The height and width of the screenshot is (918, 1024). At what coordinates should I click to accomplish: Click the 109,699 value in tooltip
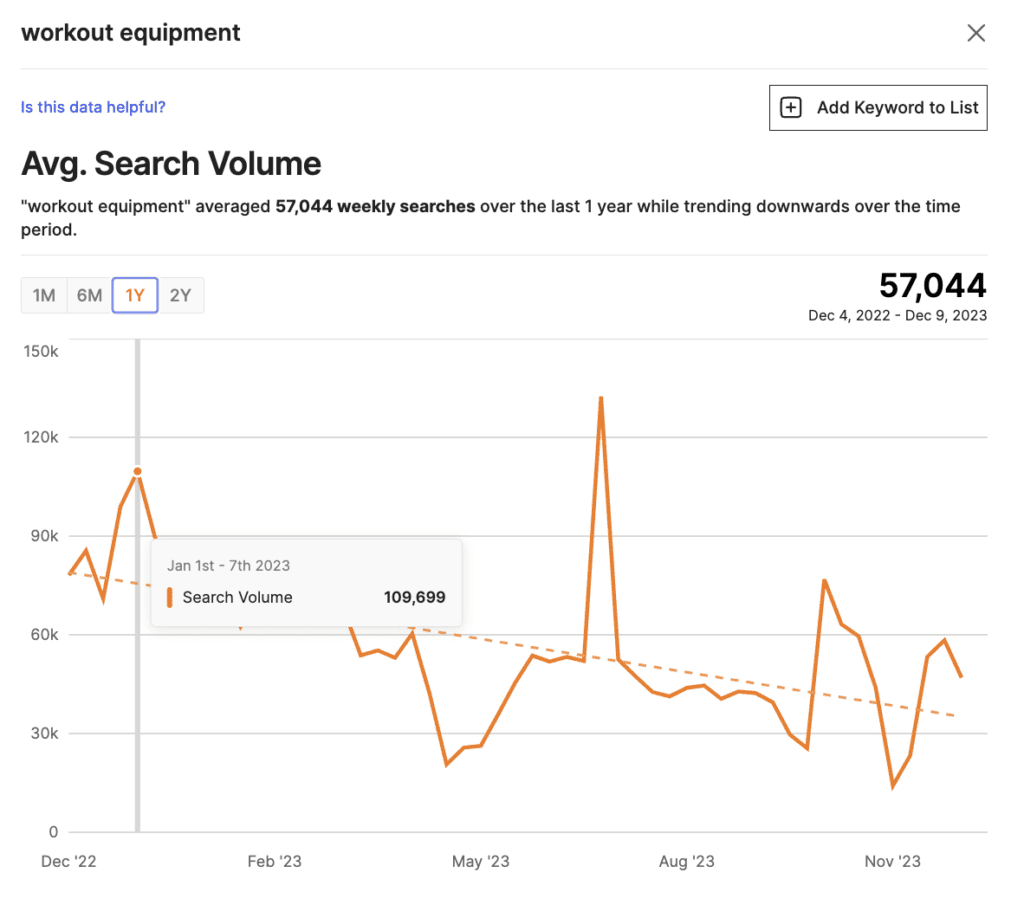click(x=414, y=598)
